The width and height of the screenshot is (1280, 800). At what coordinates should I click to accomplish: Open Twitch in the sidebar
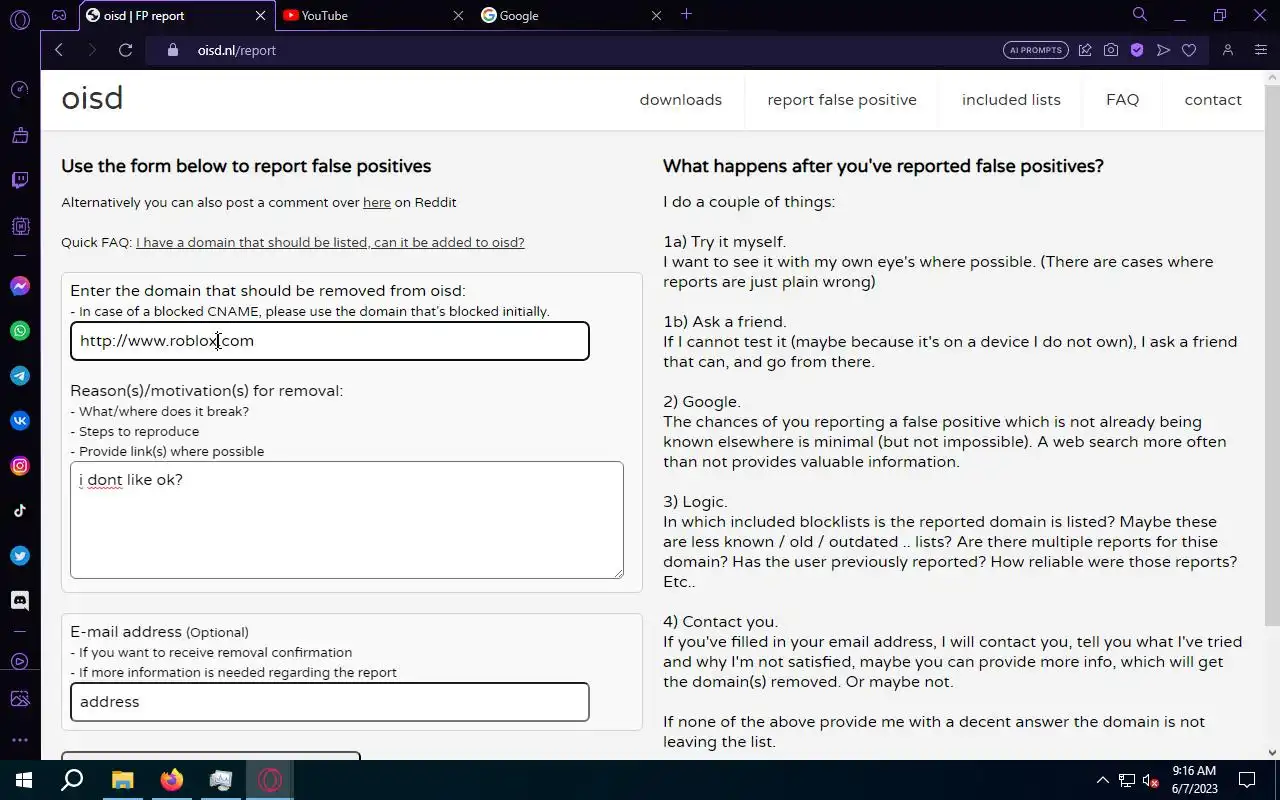tap(20, 181)
